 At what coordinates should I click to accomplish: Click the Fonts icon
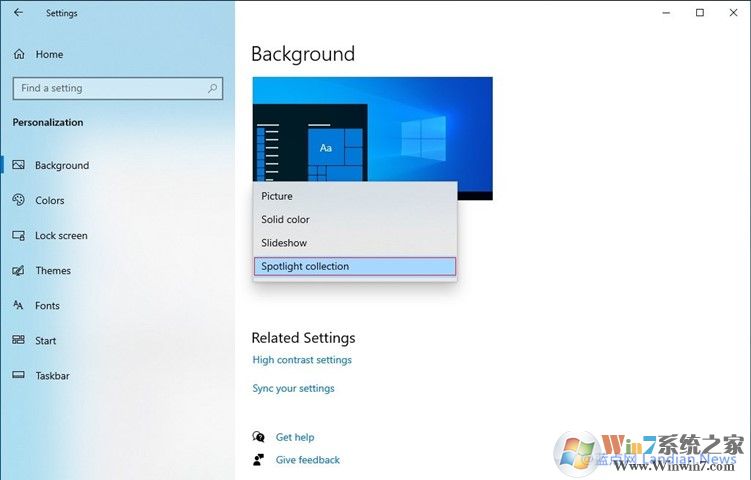pyautogui.click(x=18, y=306)
